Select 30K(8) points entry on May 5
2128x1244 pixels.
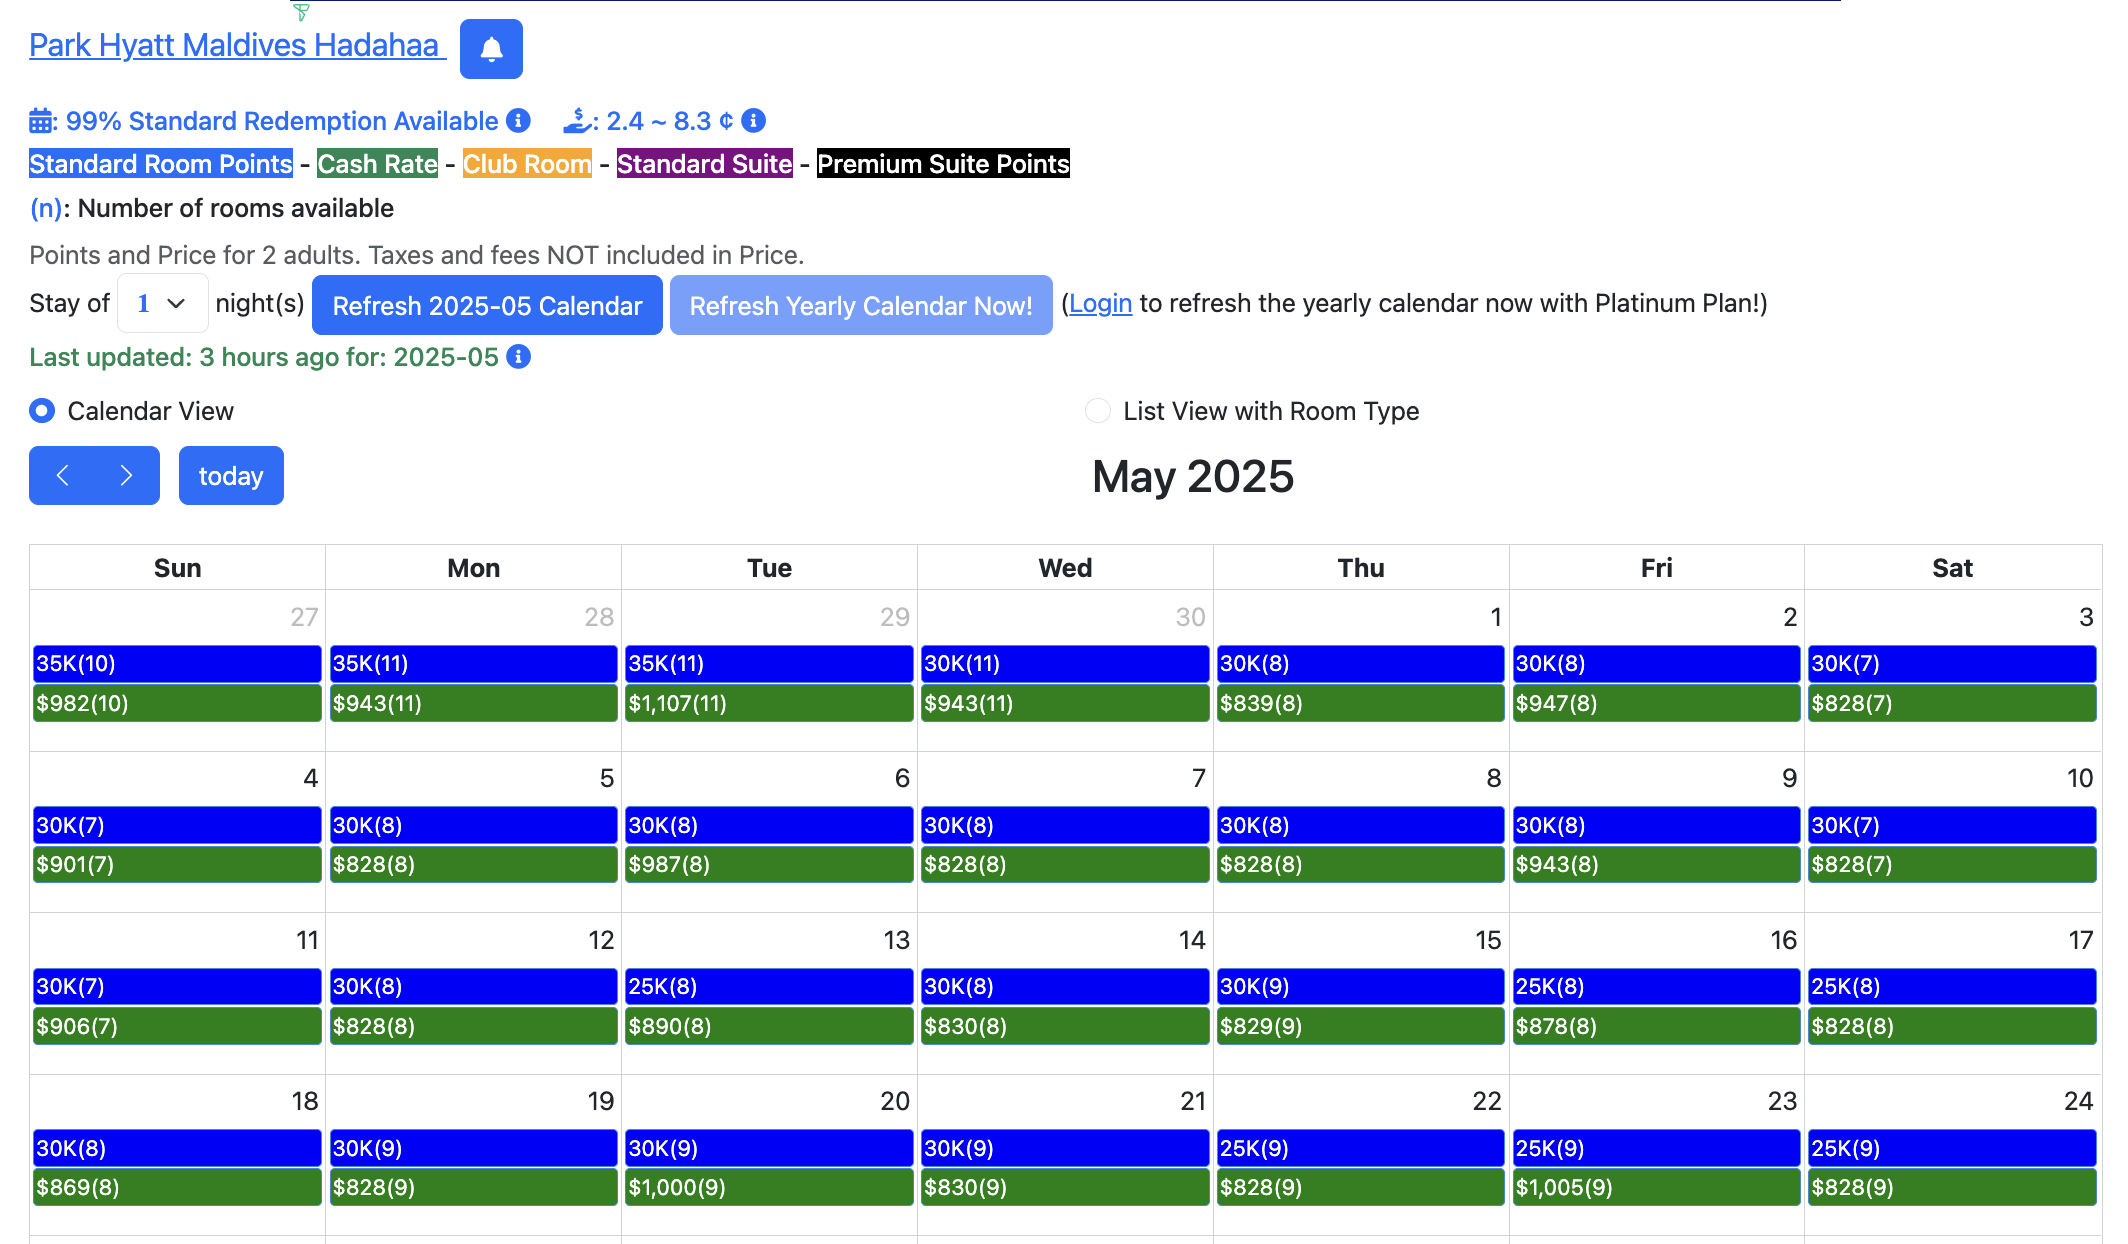[473, 825]
